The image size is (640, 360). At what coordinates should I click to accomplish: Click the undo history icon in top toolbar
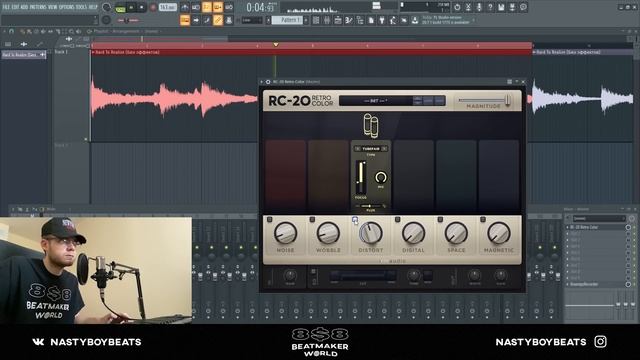(x=457, y=7)
